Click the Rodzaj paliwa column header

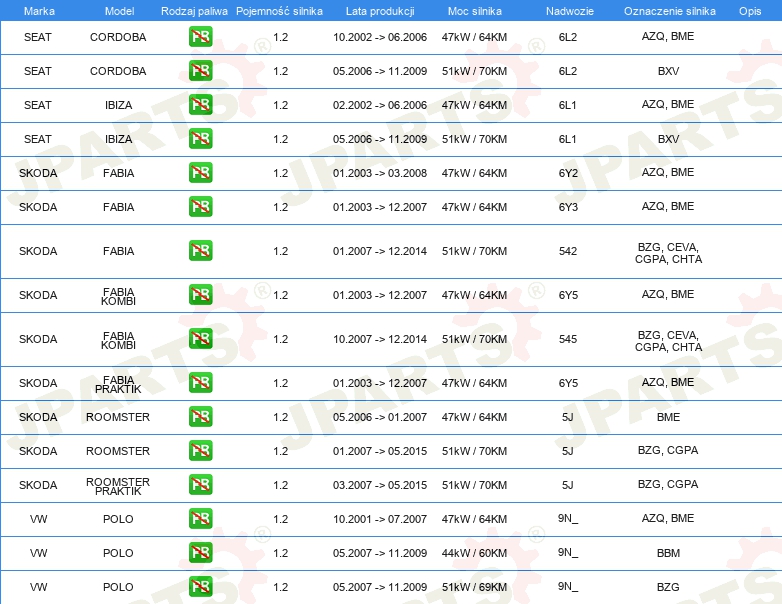(x=194, y=11)
